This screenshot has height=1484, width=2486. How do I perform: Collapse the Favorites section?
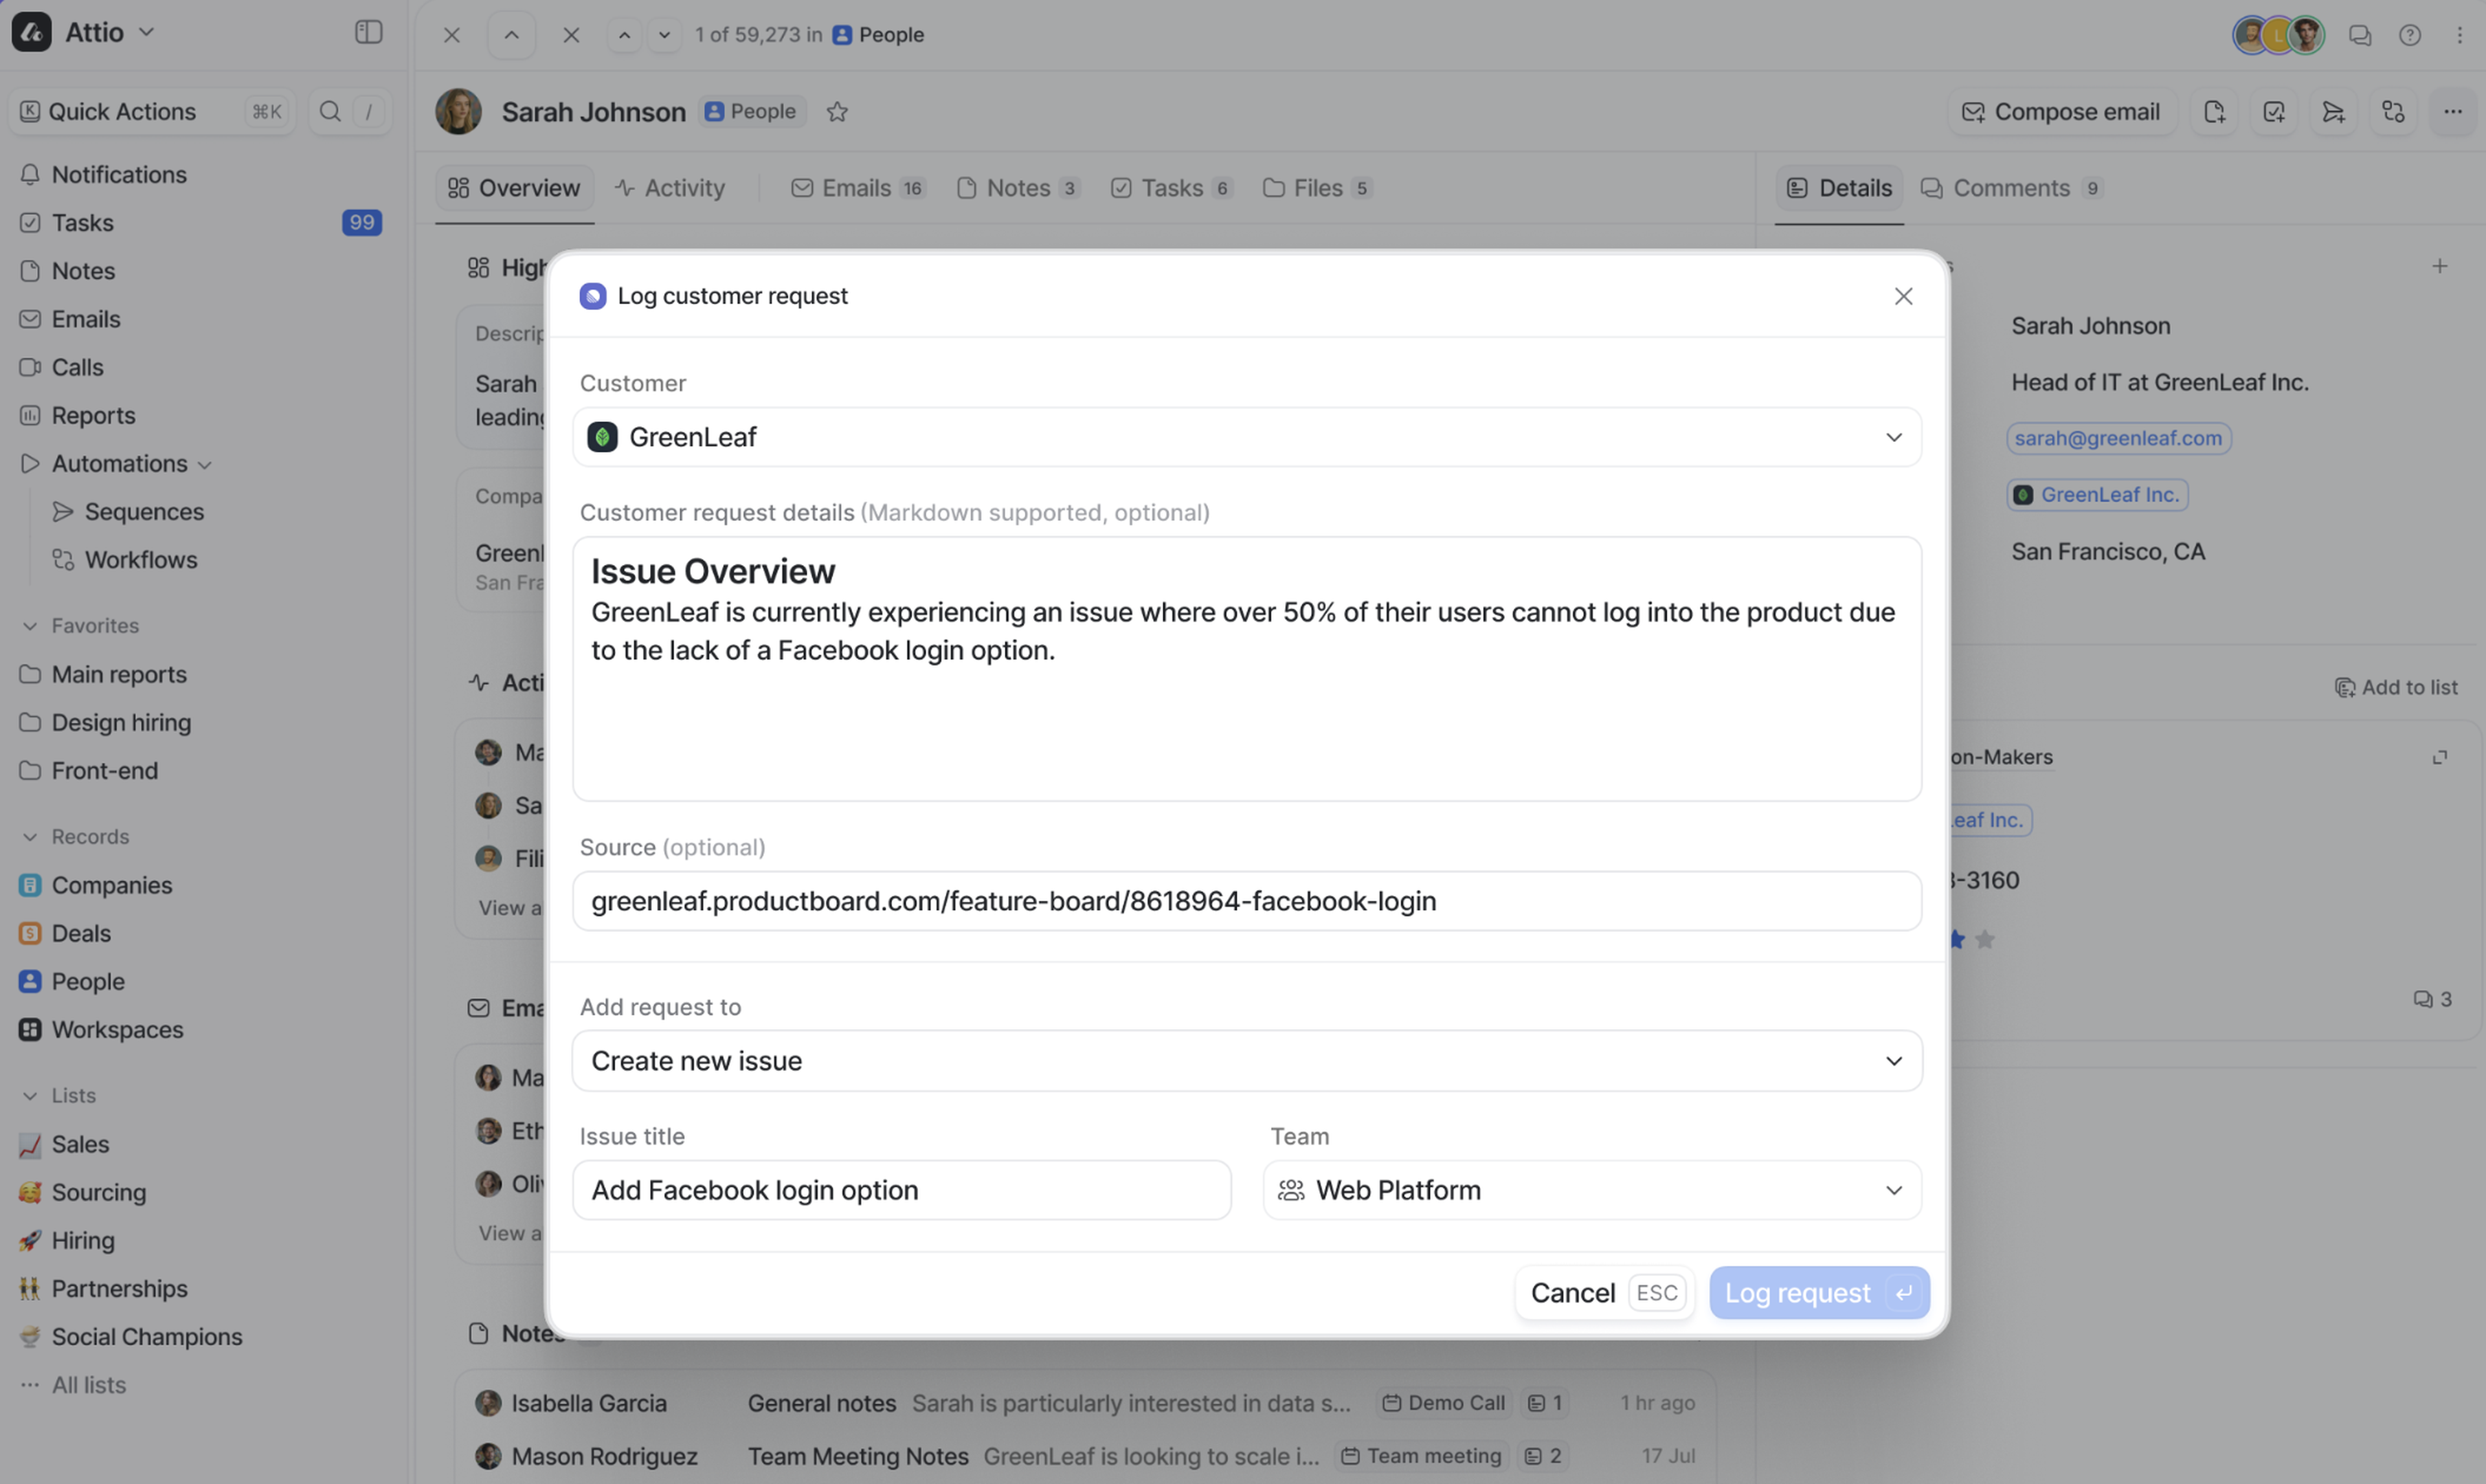tap(30, 626)
